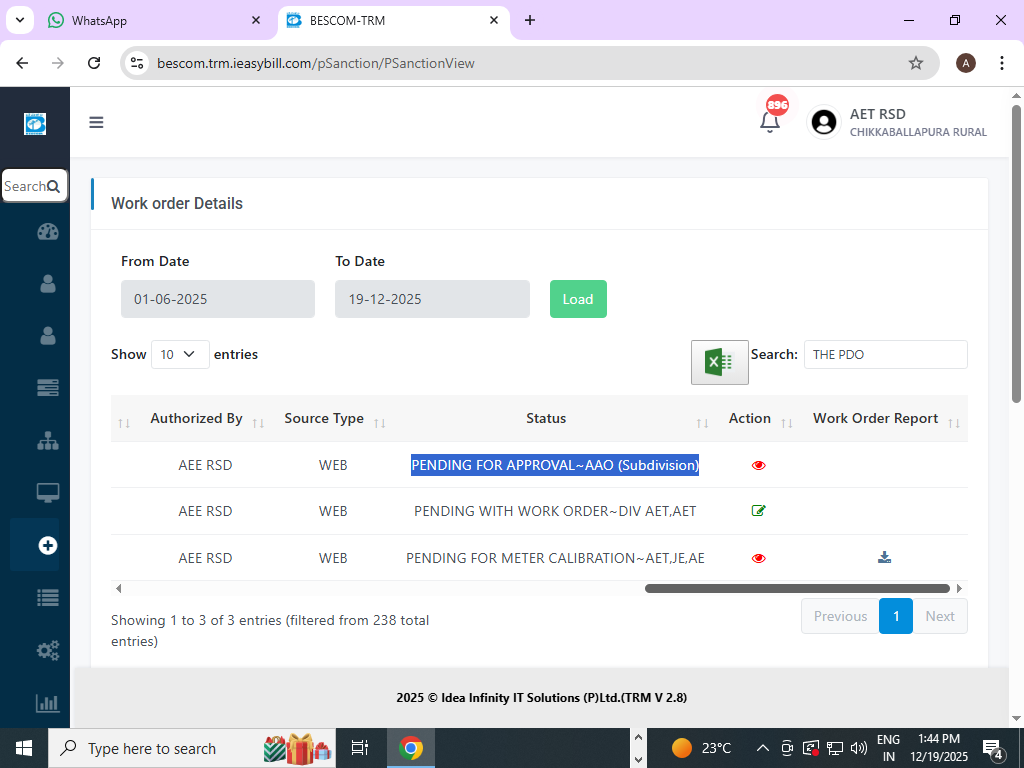Viewport: 1024px width, 768px height.
Task: Open the BESCOM logo in sidebar
Action: 35,123
